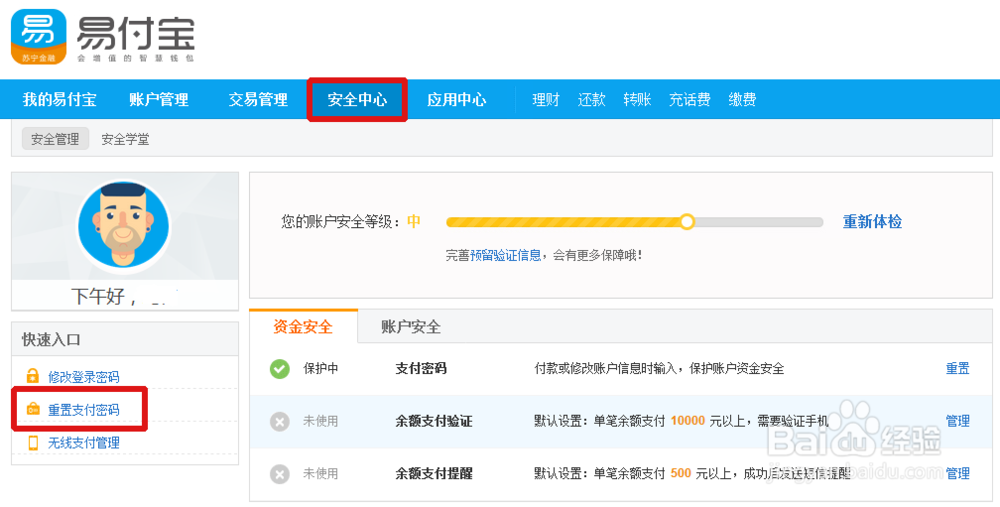Switch to the 安全学堂 sub-tab

[125, 139]
